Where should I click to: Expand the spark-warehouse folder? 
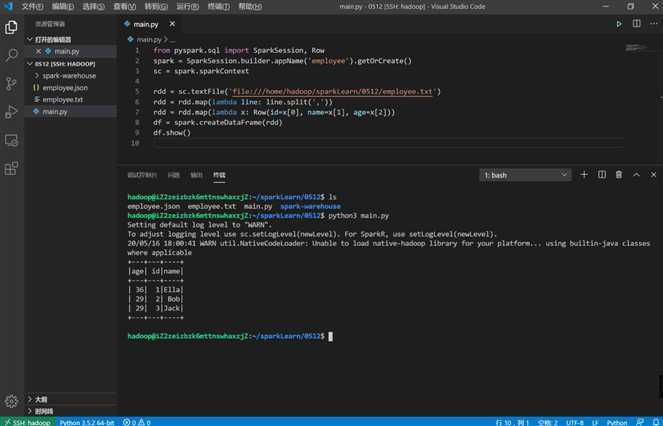(x=69, y=76)
